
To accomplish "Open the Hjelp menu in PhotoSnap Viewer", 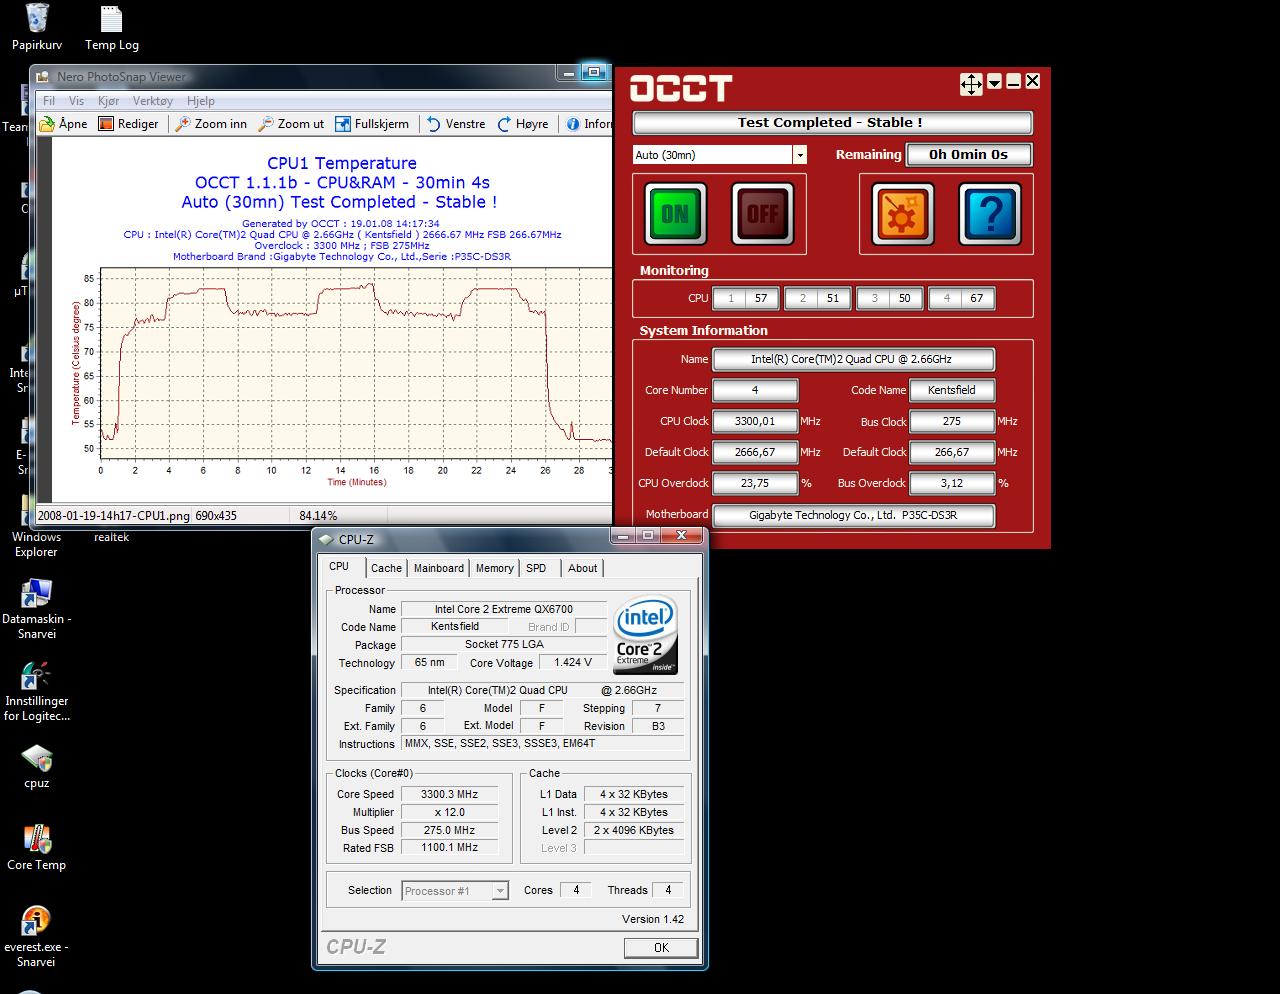I will [201, 101].
